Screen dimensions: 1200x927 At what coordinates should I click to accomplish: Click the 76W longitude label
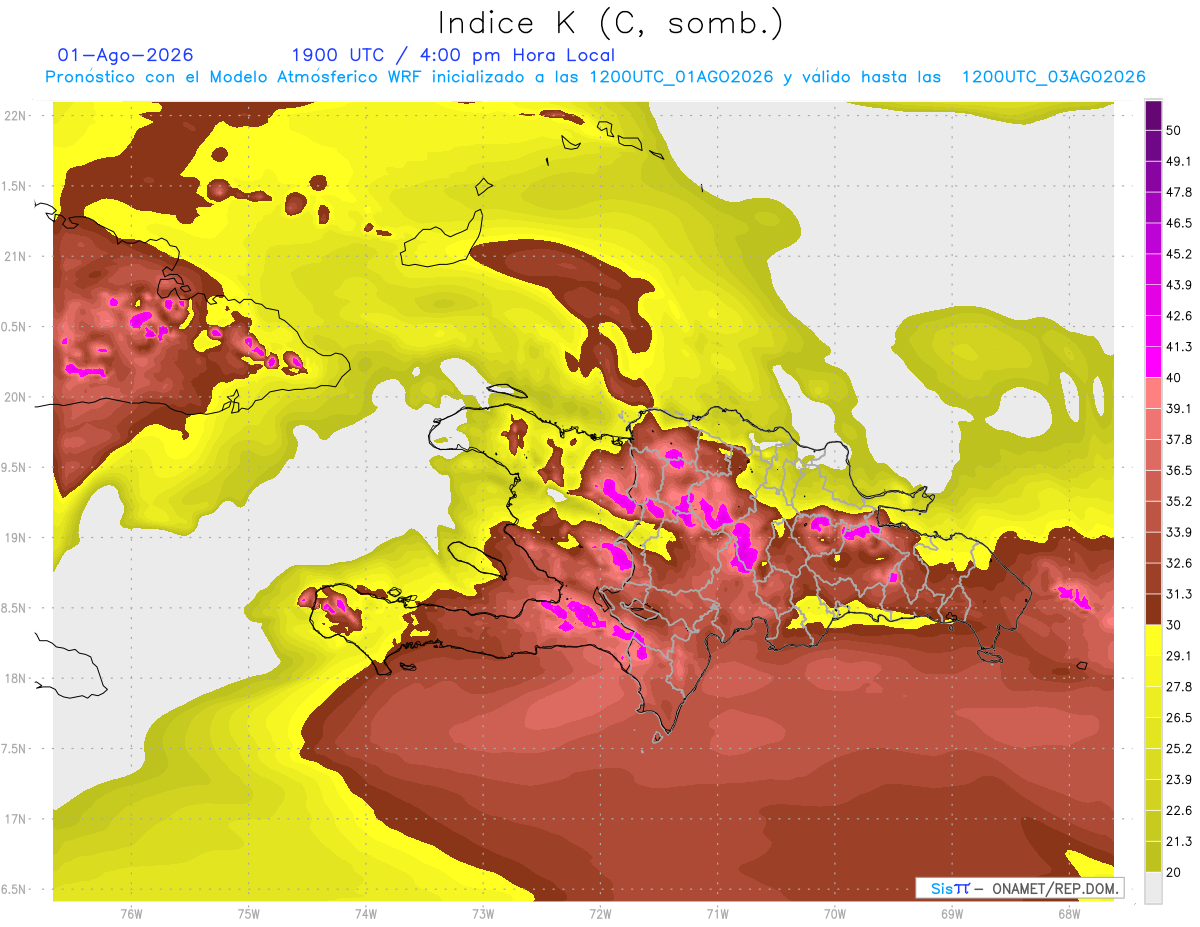pyautogui.click(x=131, y=913)
